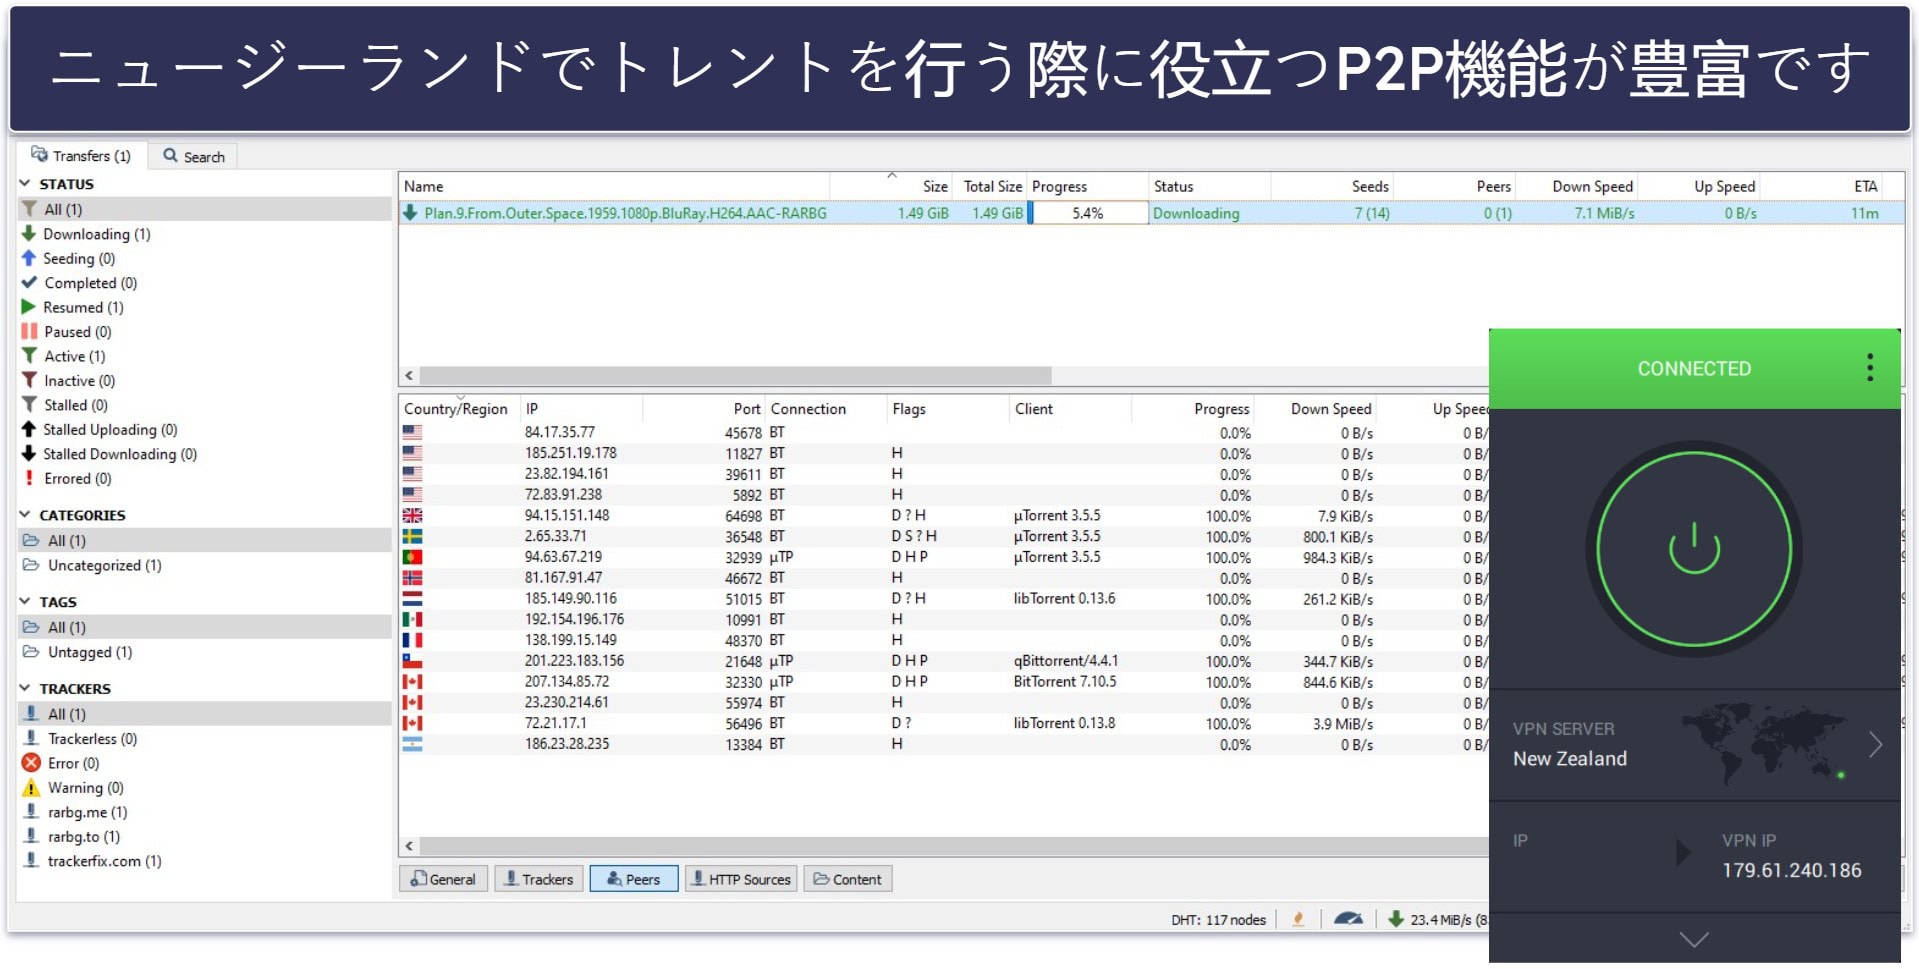Viewport: 1919px width, 969px height.
Task: Click the qBittorrent/4.4.1 client cell
Action: pyautogui.click(x=1065, y=661)
